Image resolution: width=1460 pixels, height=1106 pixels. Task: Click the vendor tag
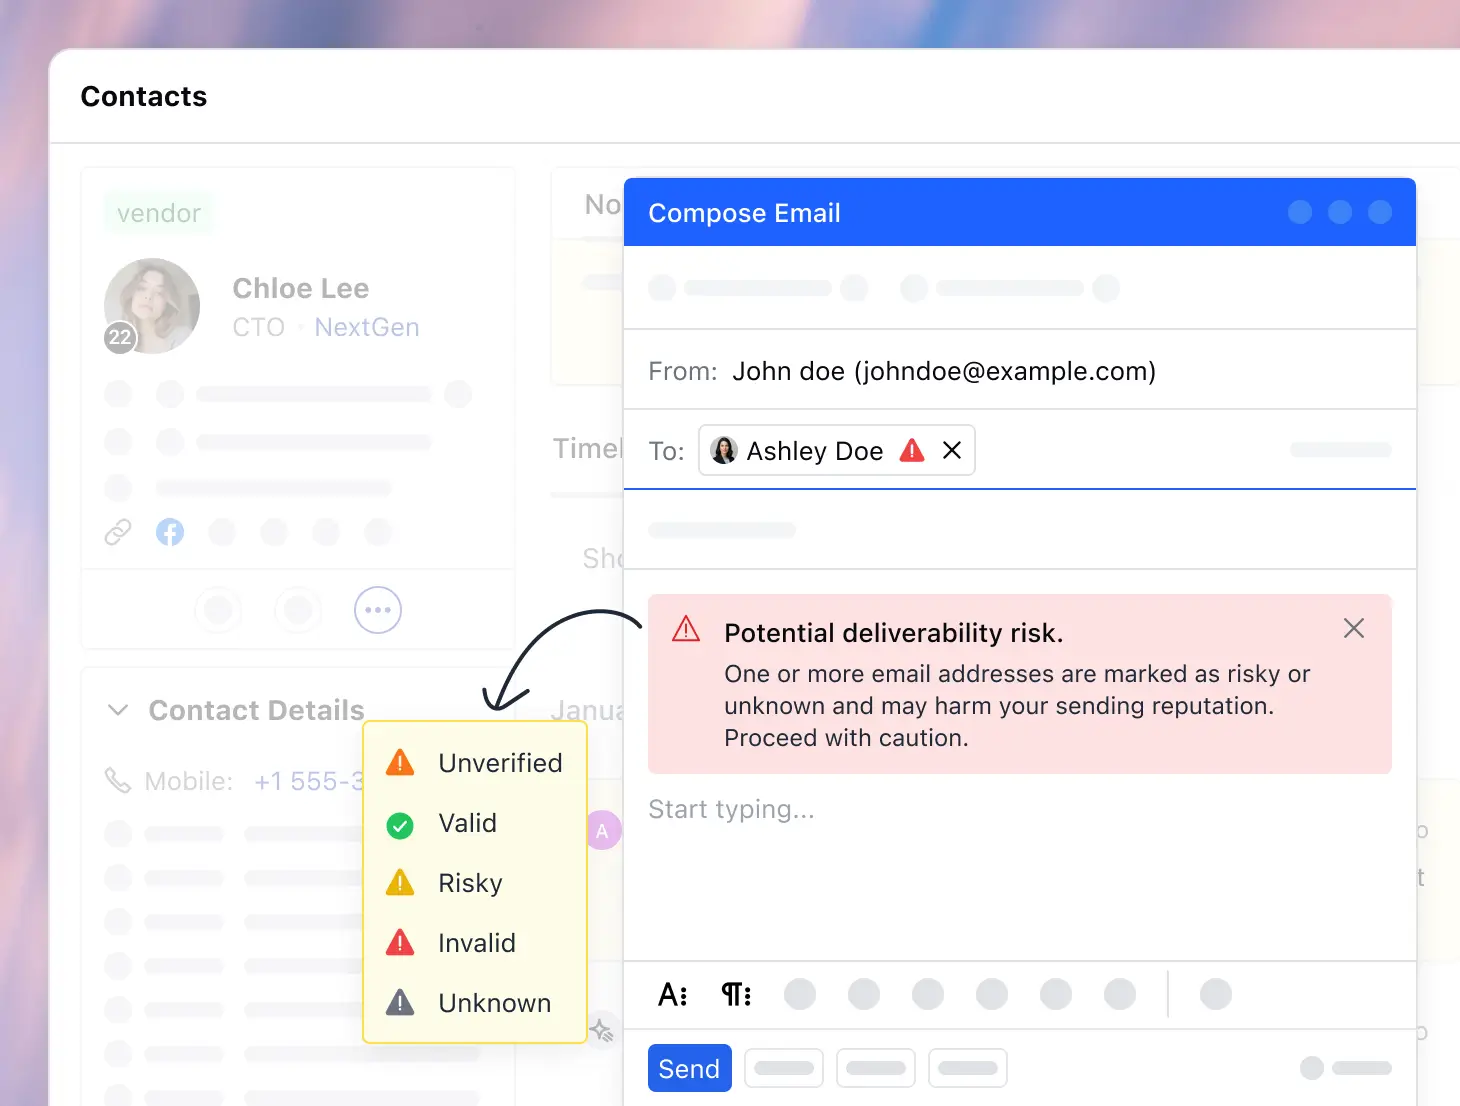[x=159, y=213]
